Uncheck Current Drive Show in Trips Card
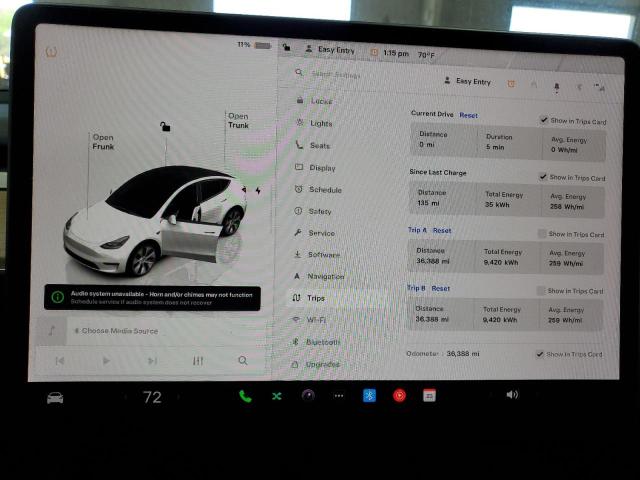Screen dimensions: 640x480 (x=544, y=120)
